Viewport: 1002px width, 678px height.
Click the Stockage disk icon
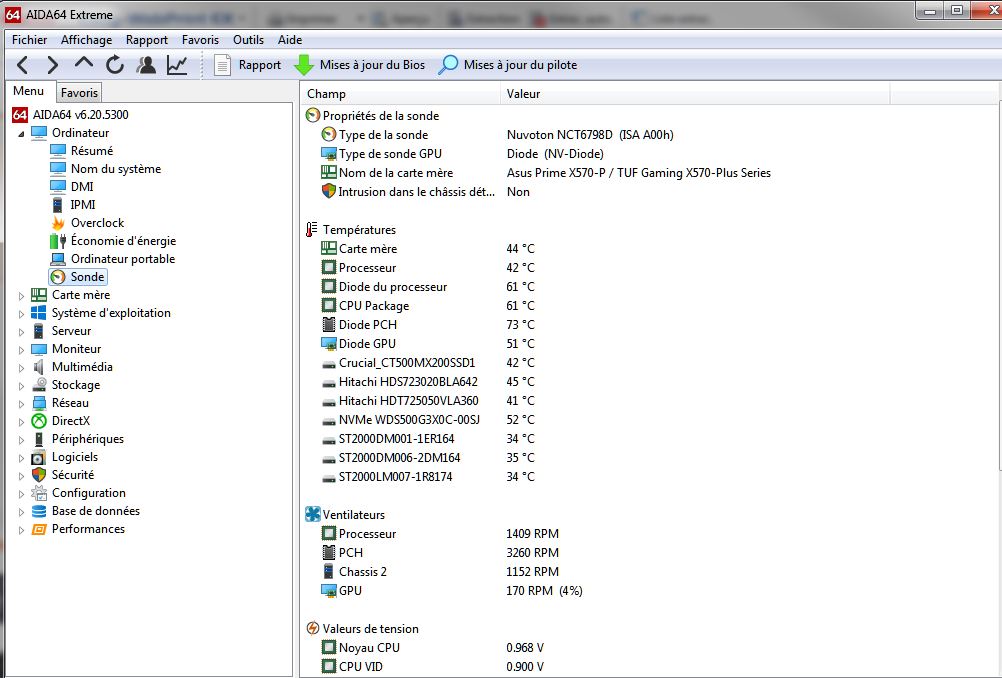tap(39, 385)
